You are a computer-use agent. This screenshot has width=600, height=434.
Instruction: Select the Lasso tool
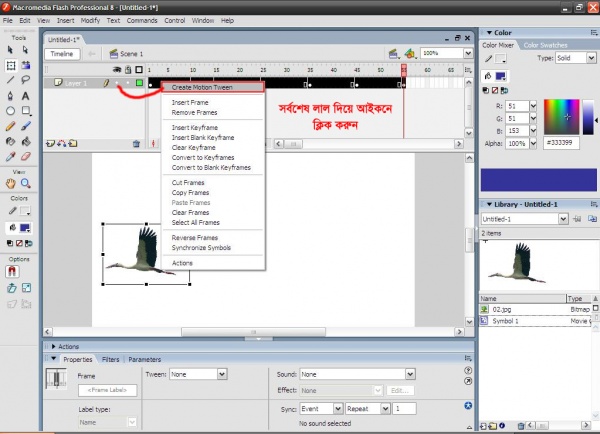[26, 80]
